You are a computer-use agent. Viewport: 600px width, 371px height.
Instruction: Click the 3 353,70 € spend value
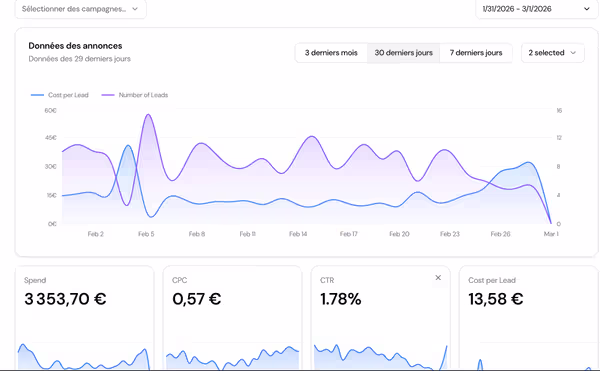pos(65,299)
